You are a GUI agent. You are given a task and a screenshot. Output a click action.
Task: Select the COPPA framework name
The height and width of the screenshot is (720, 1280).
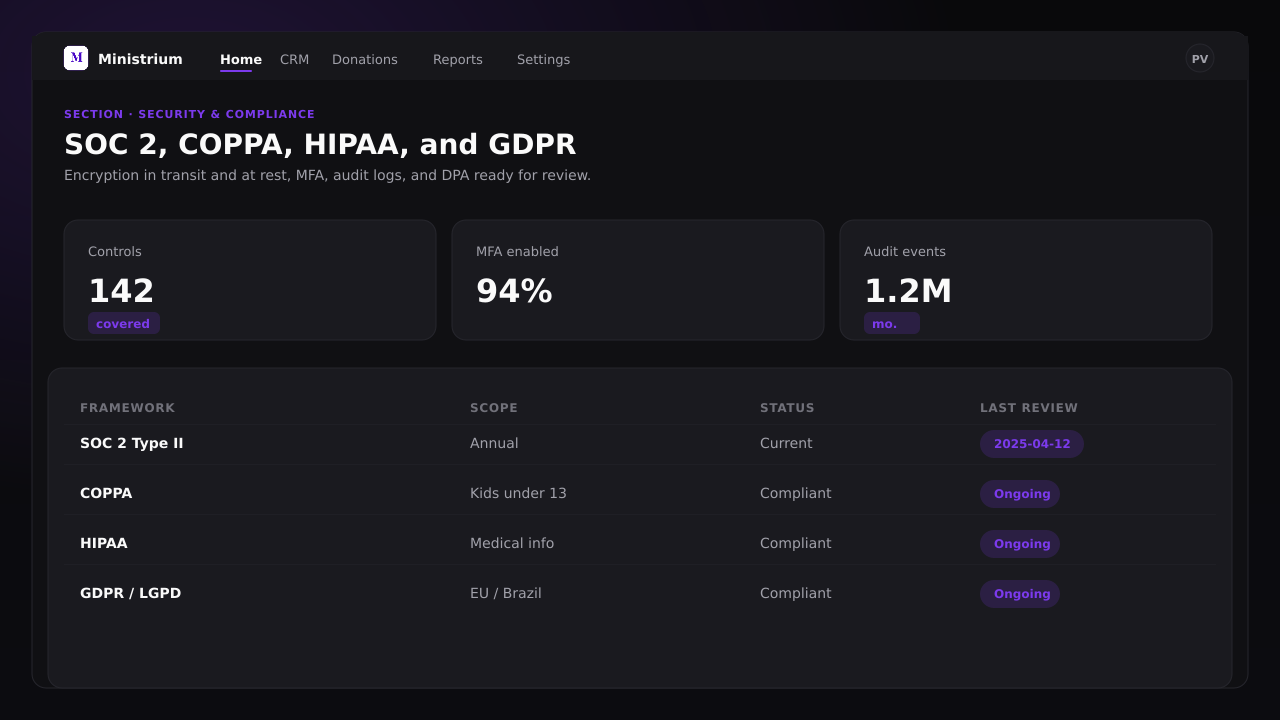click(106, 493)
